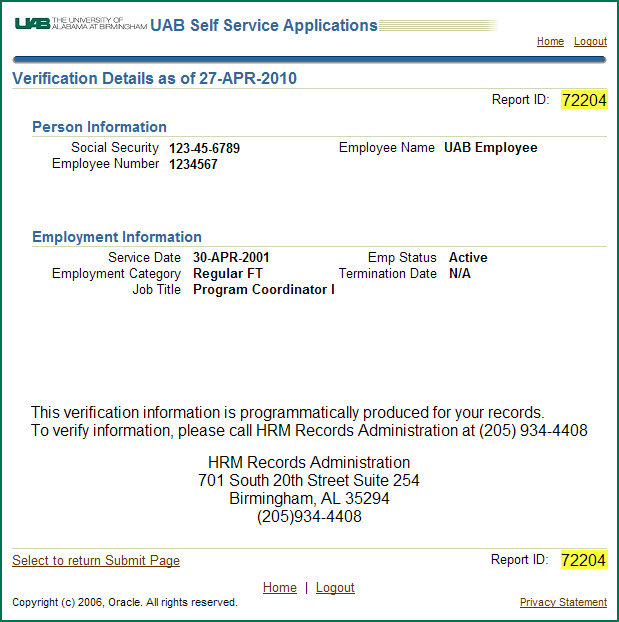Image resolution: width=619 pixels, height=622 pixels.
Task: Click the Verification Details as of 27-APR-2010 heading
Action: tap(154, 78)
